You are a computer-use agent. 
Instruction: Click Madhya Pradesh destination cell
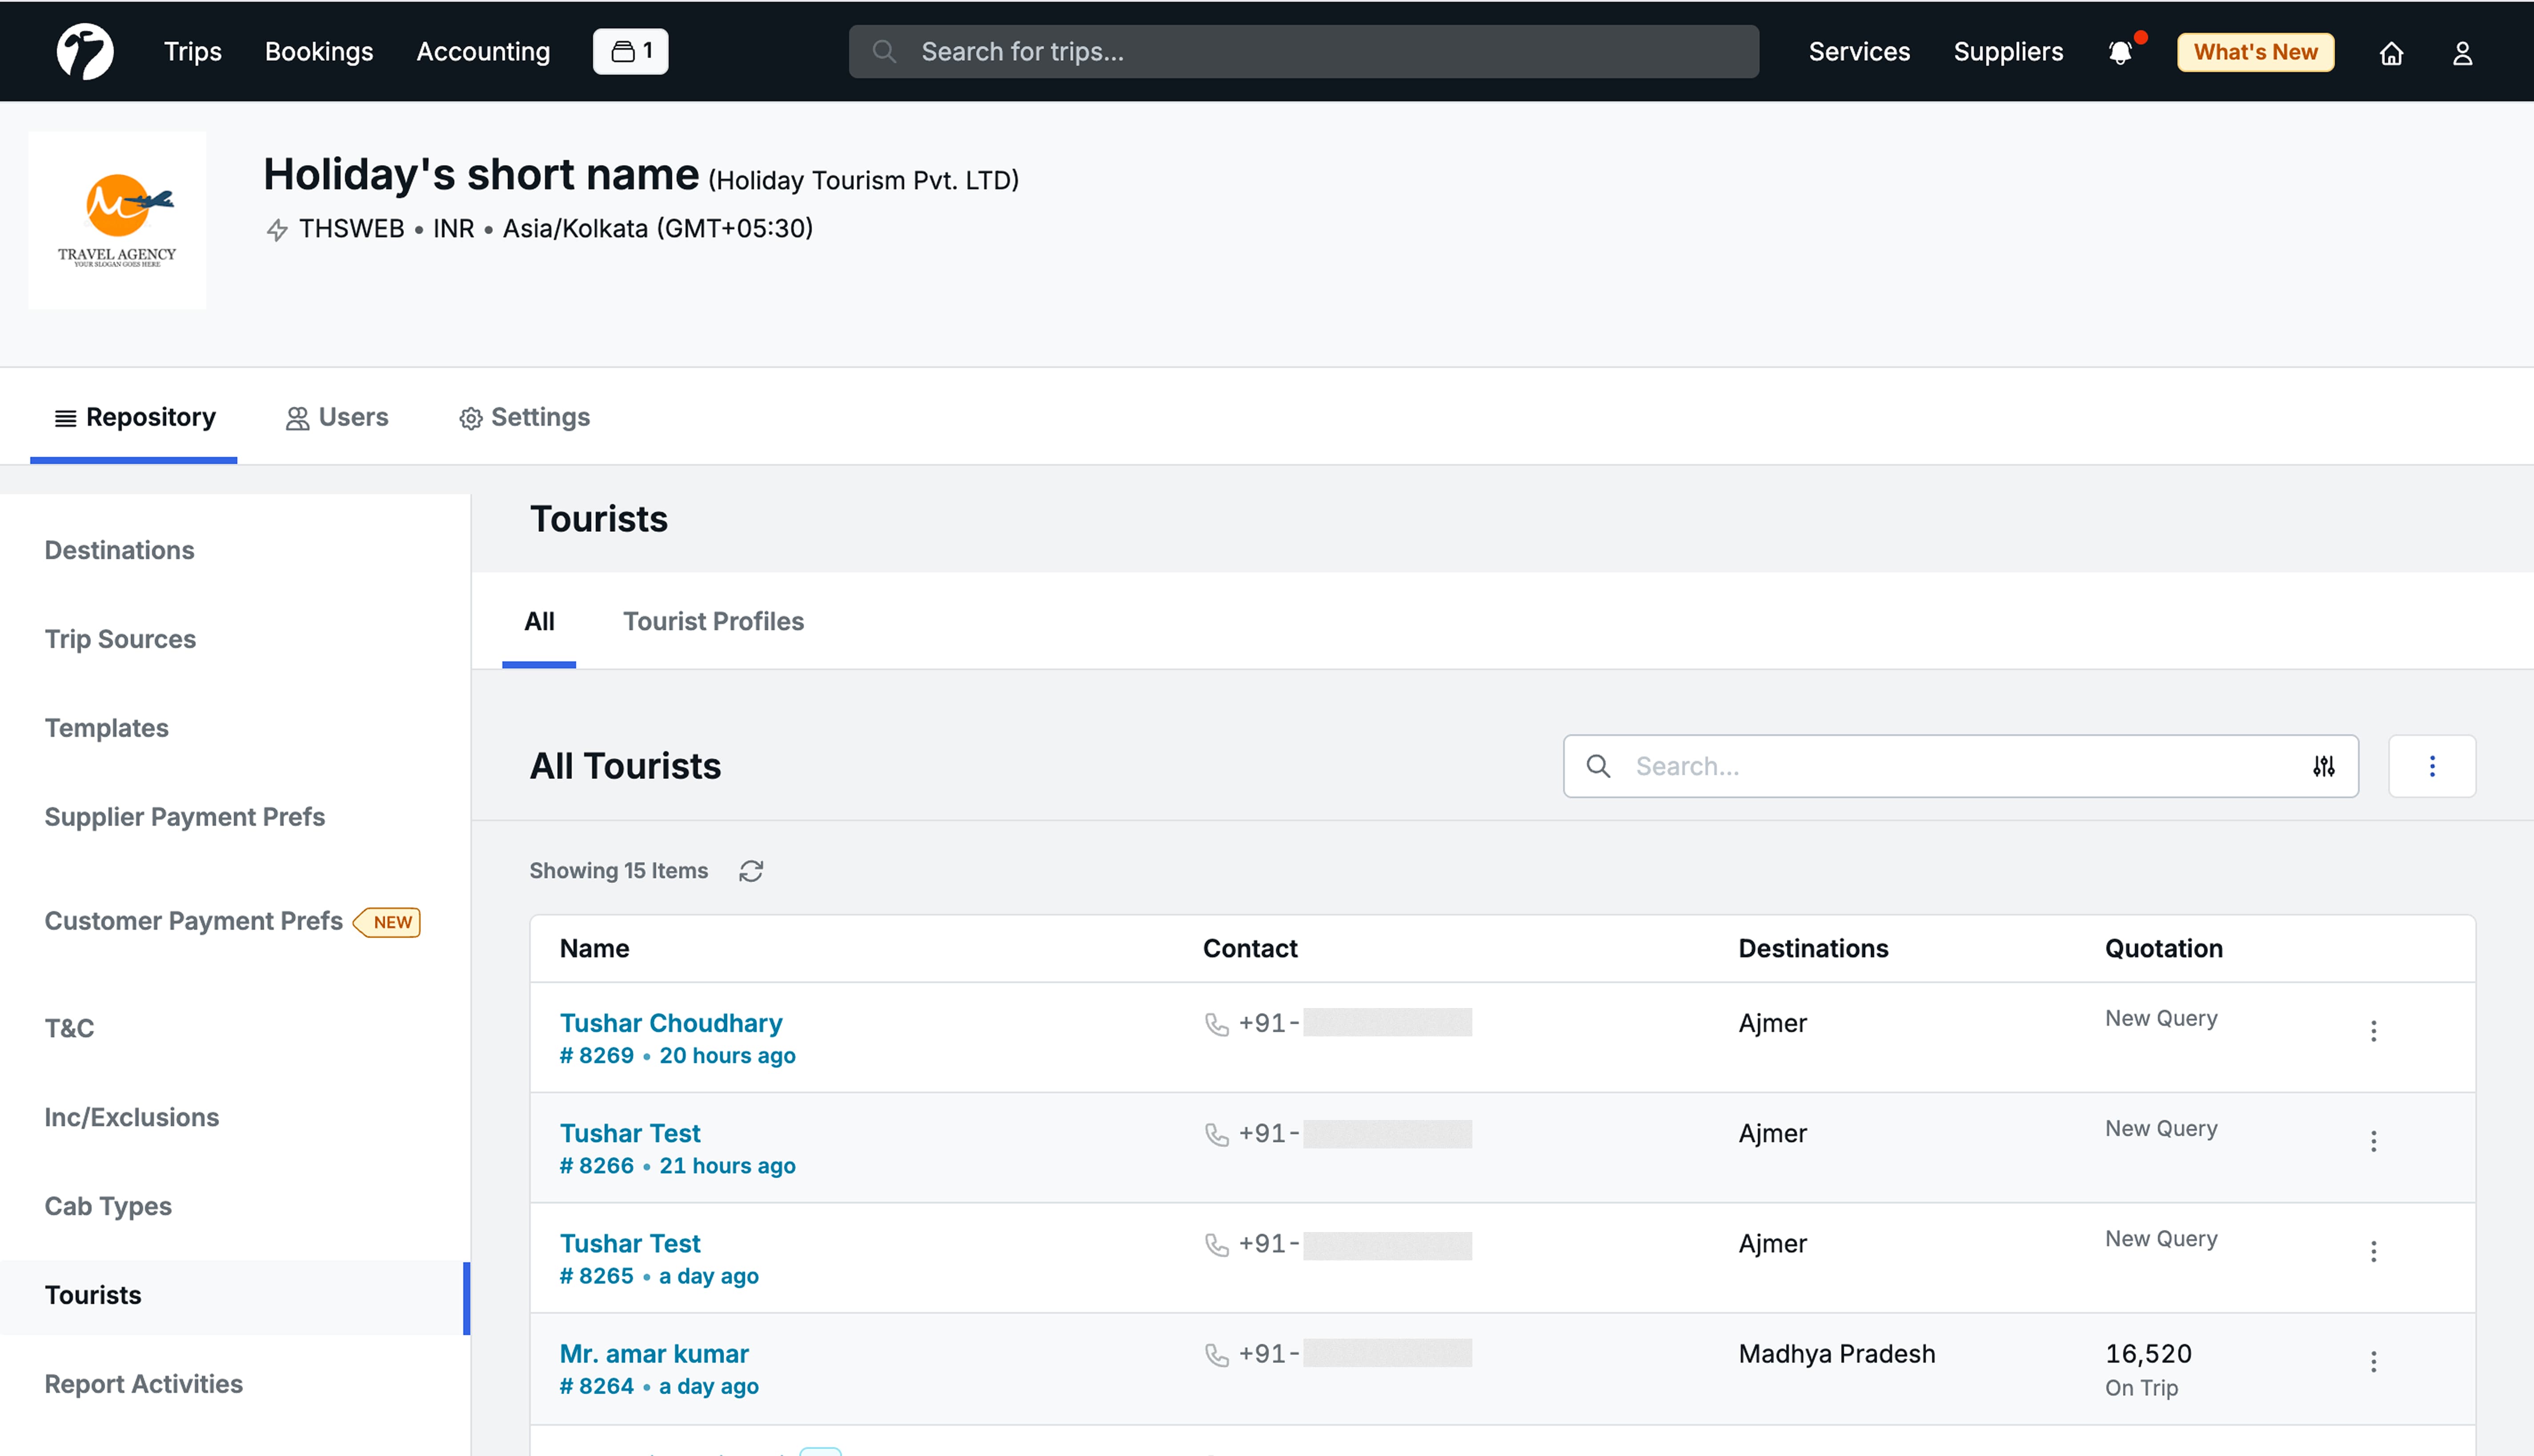[x=1837, y=1353]
